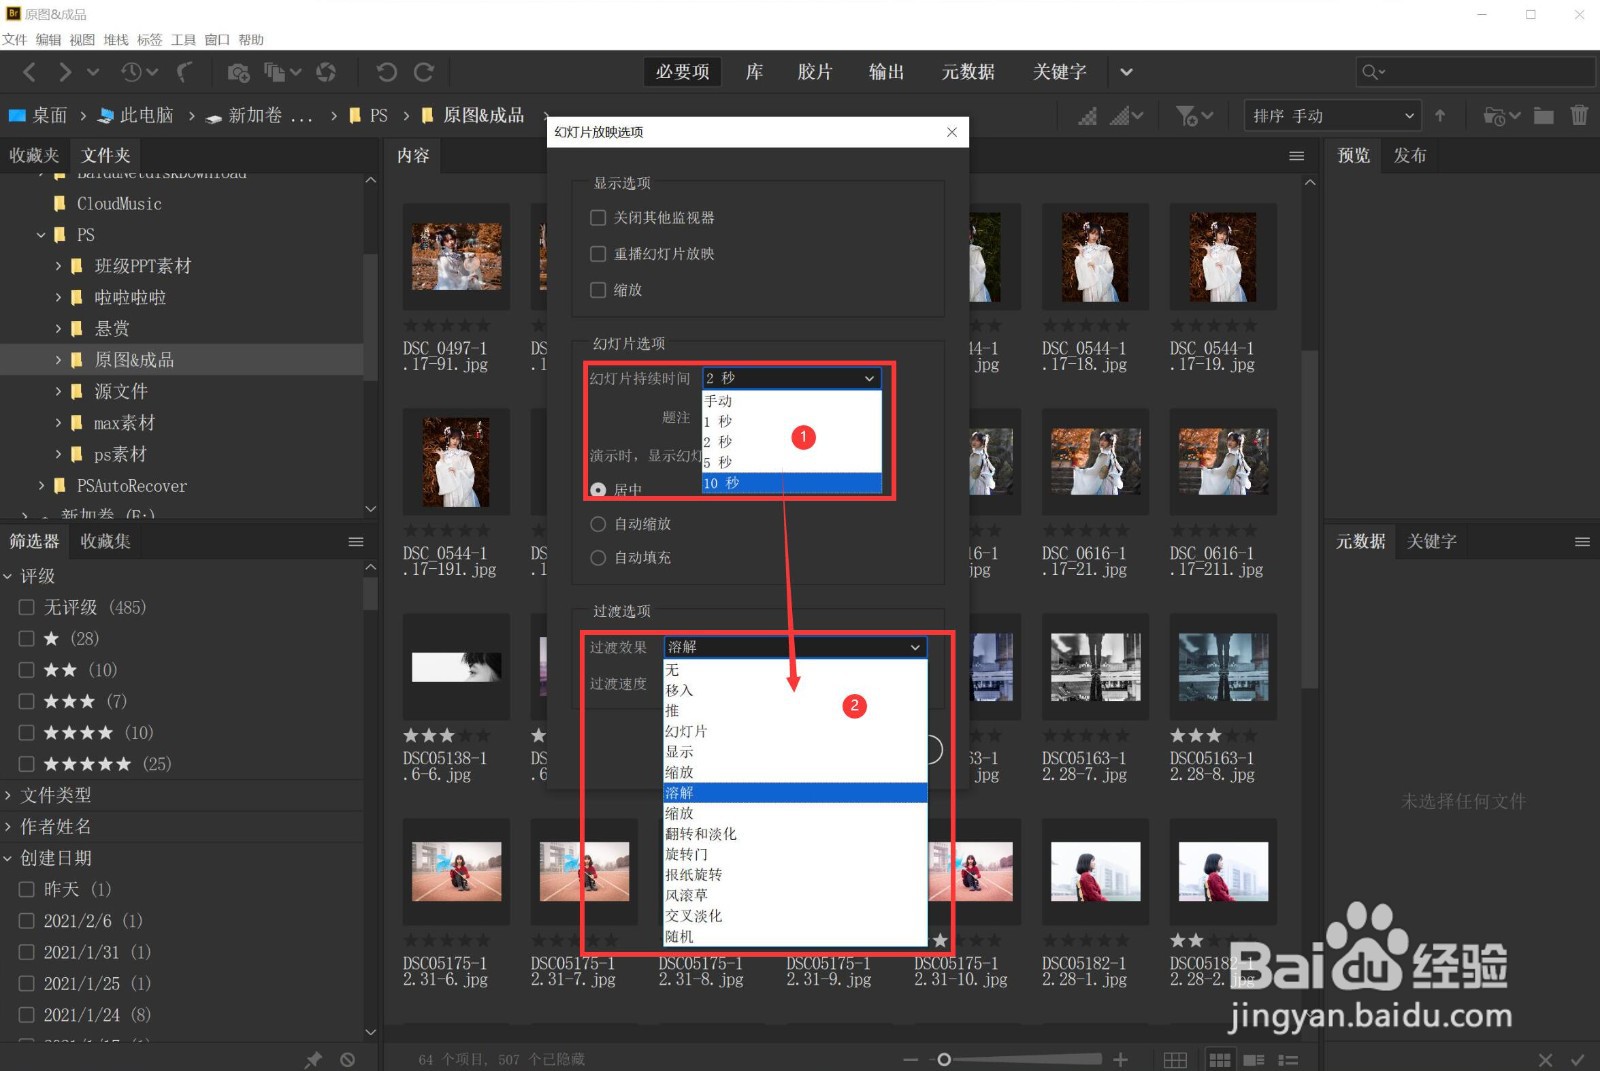Click the clear filter icon
The height and width of the screenshot is (1071, 1600).
[x=348, y=1059]
